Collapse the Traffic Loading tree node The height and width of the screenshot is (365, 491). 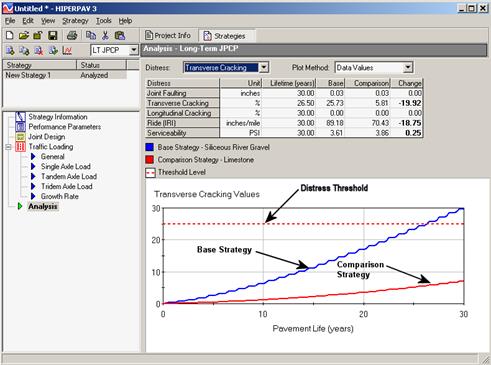tap(8, 147)
